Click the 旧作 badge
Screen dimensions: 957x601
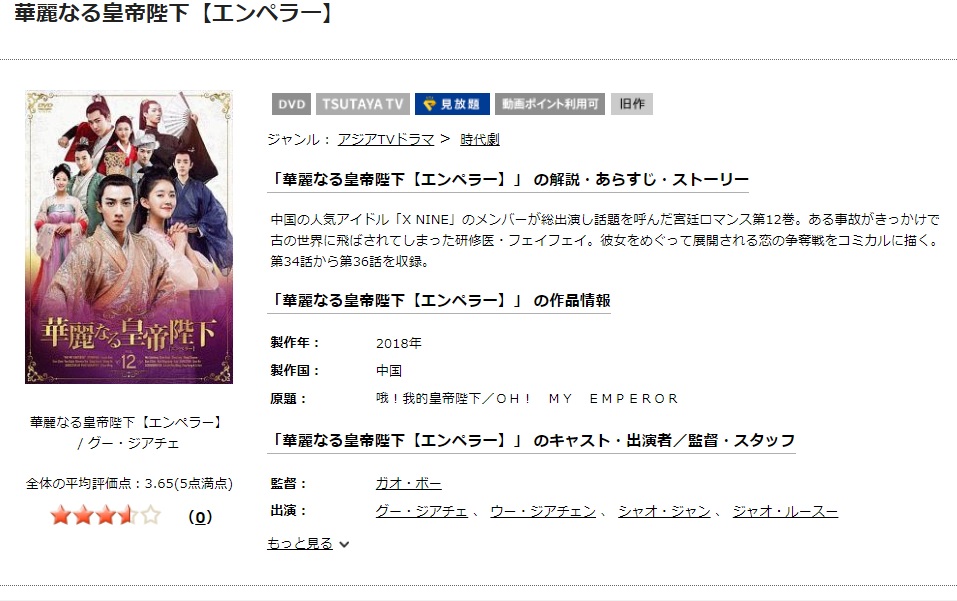pos(632,104)
